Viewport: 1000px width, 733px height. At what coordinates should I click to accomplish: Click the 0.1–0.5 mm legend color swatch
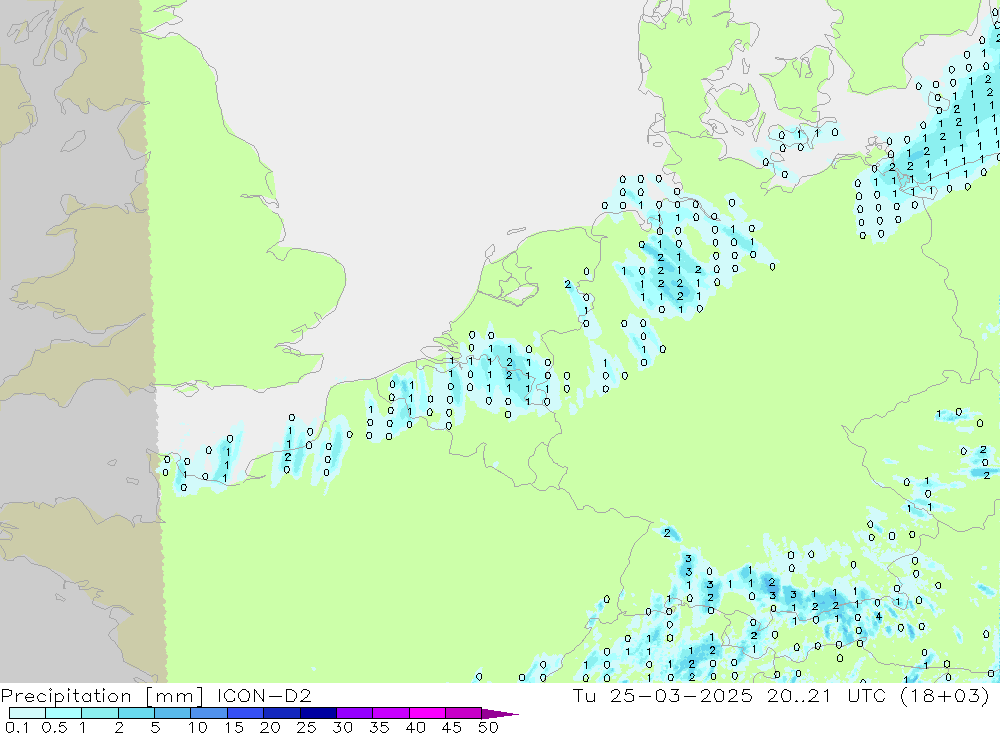(27, 713)
